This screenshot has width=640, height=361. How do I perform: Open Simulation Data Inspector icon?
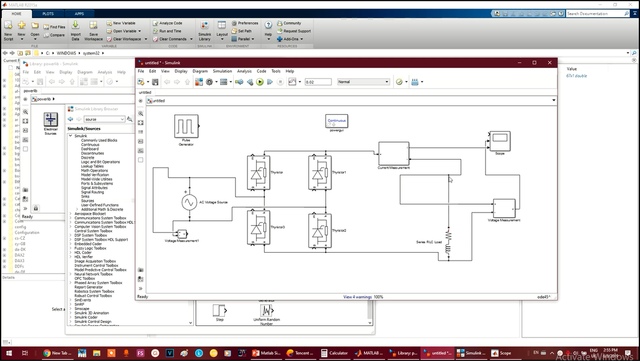292,82
